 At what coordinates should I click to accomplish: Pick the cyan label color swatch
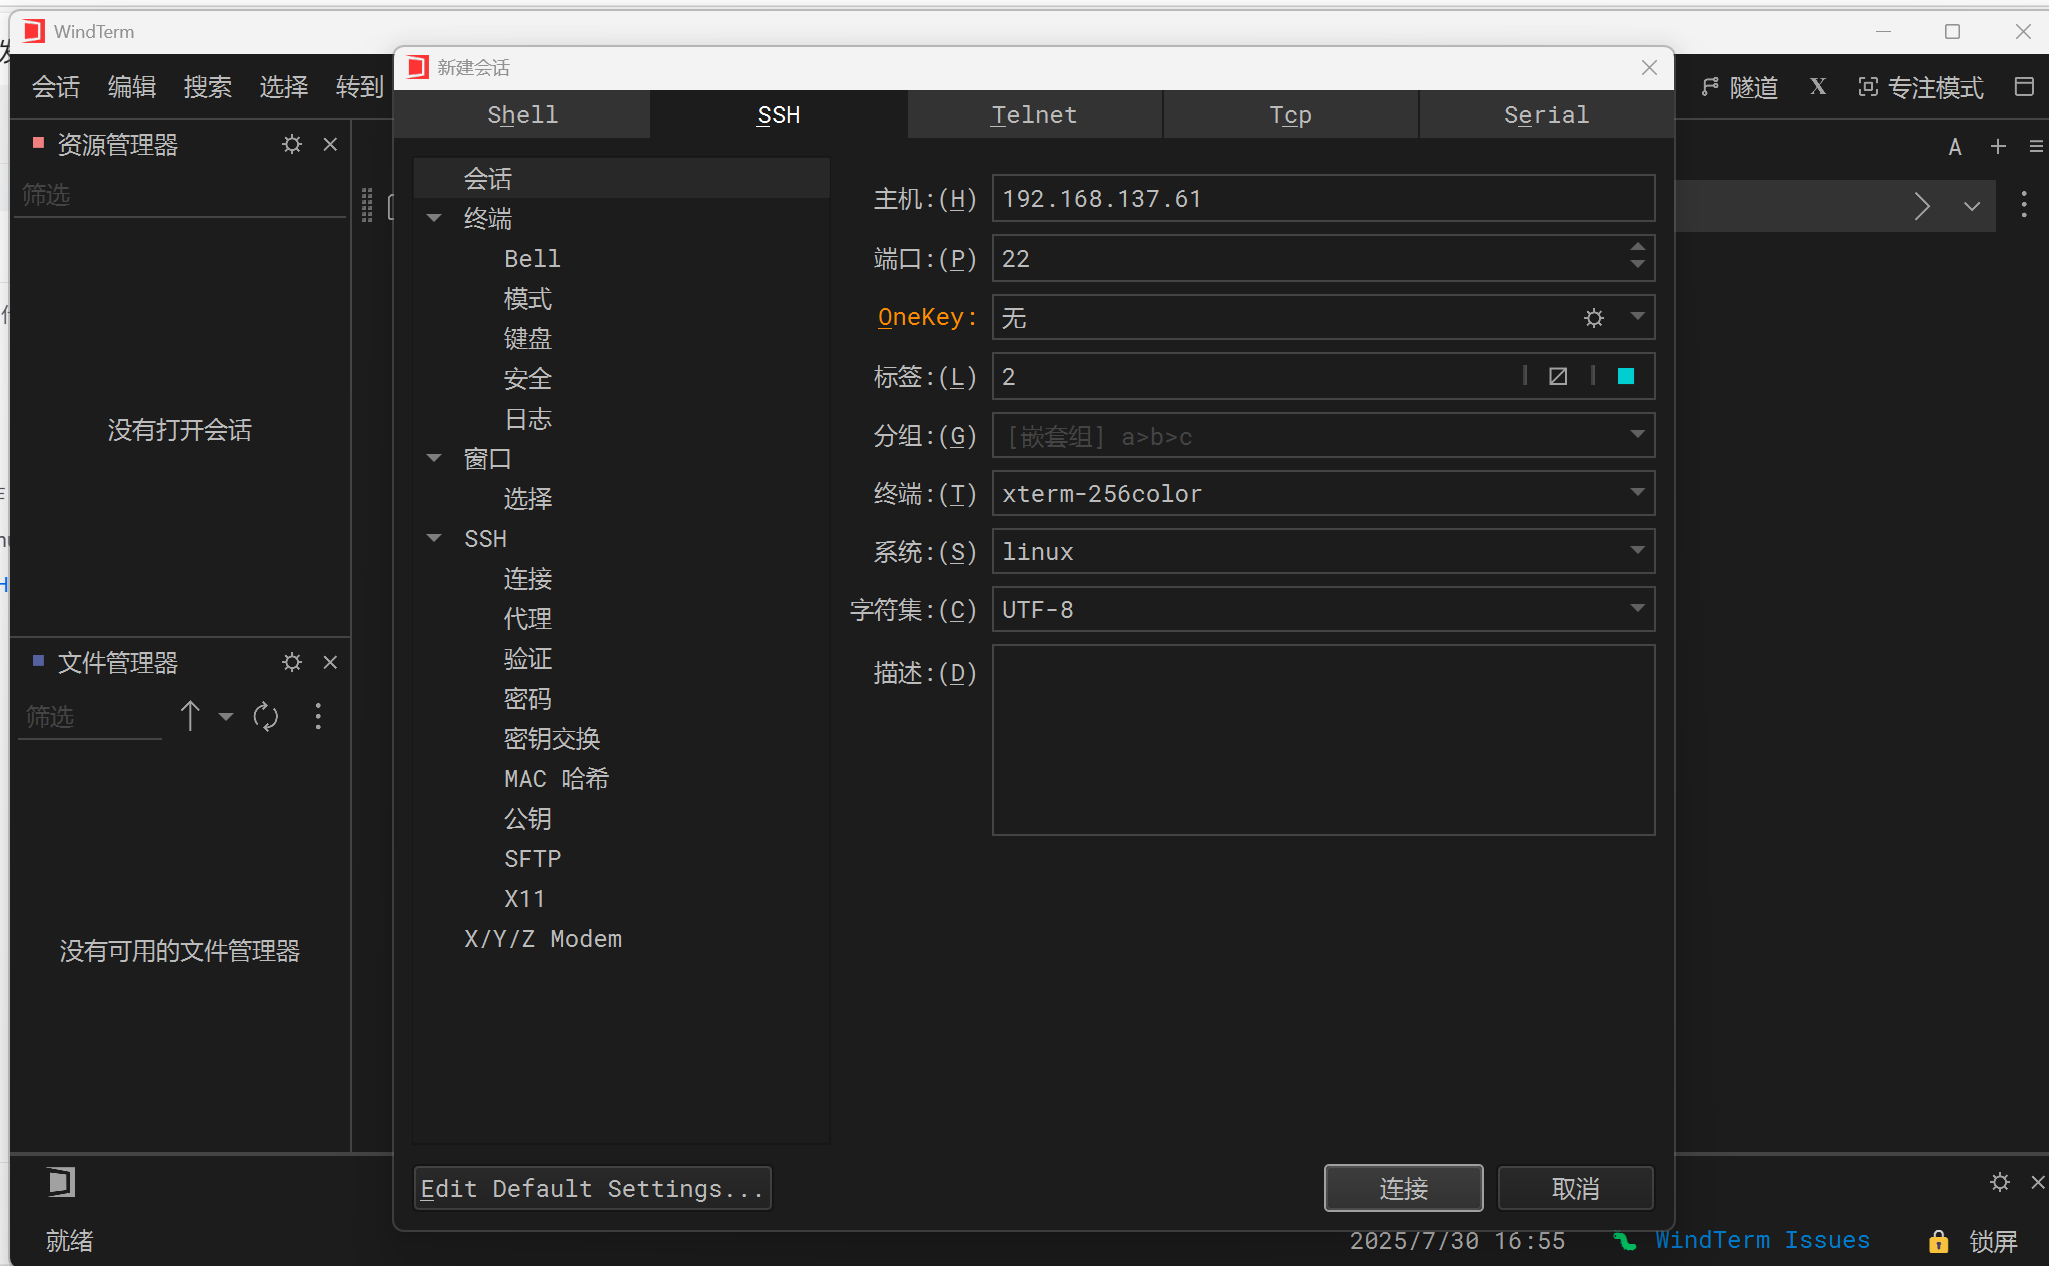(1625, 375)
